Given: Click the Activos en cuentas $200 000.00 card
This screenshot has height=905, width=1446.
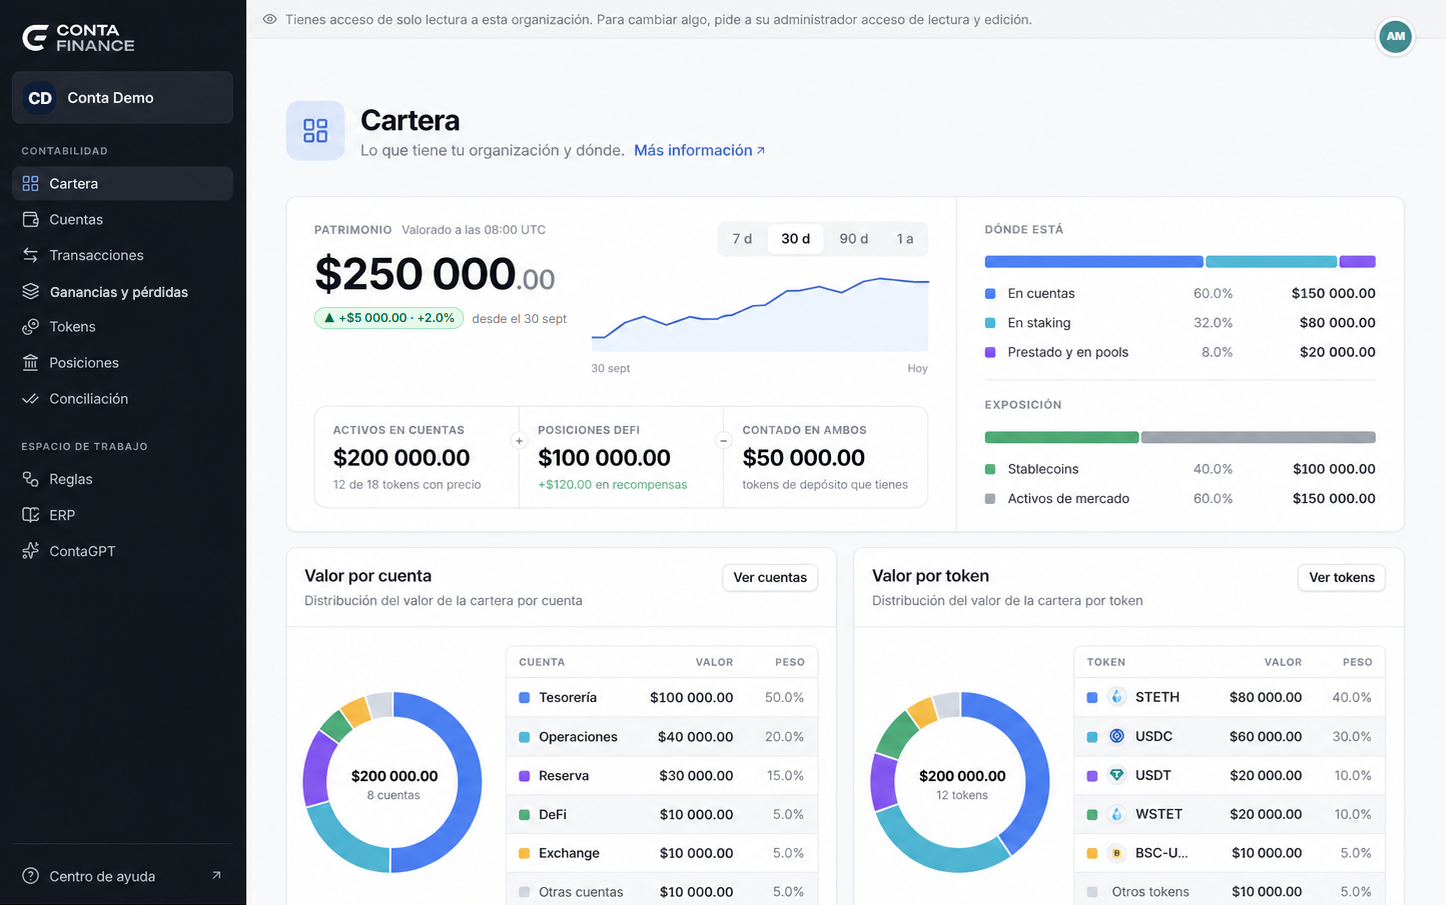Looking at the screenshot, I should 416,457.
